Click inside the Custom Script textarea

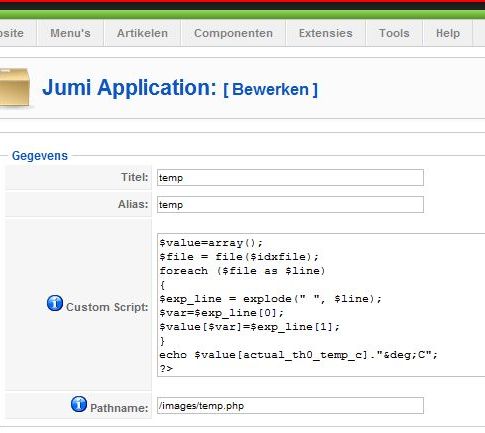click(x=321, y=305)
